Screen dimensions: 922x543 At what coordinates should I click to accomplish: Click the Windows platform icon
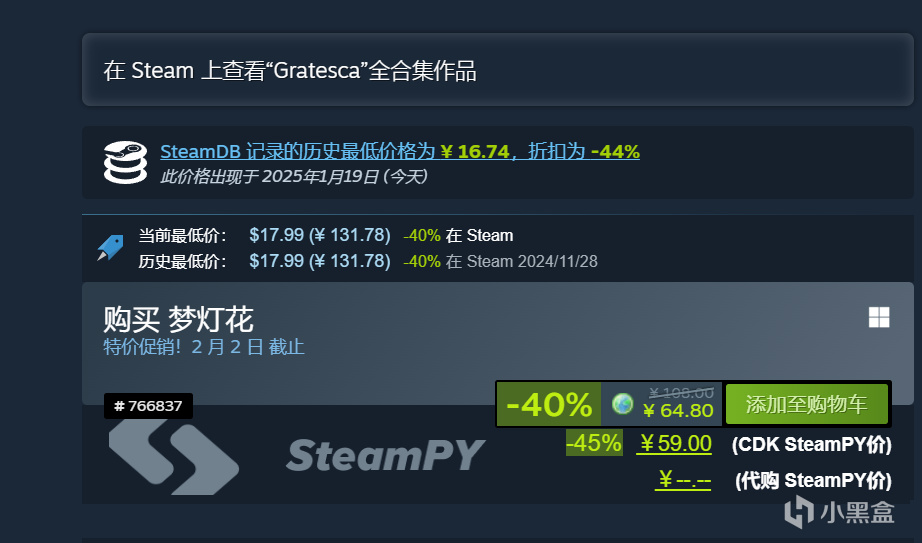click(x=879, y=317)
